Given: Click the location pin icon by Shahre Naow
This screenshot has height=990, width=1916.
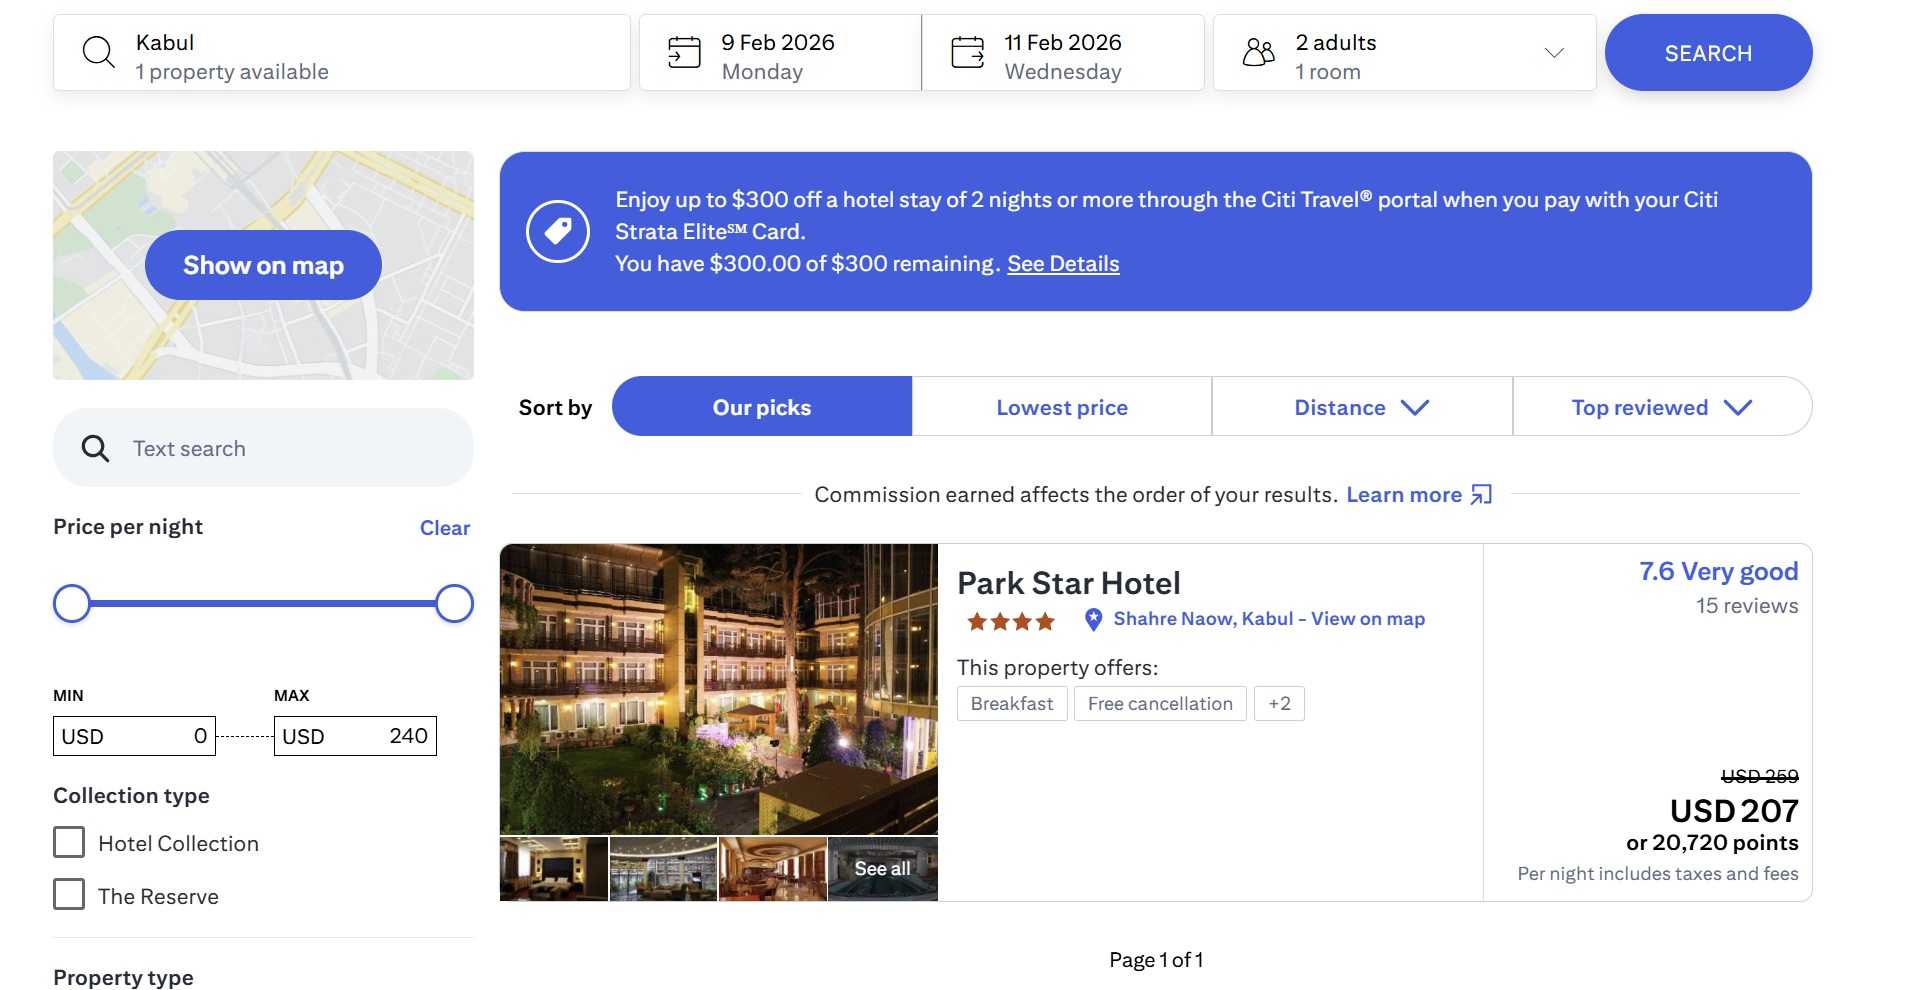Looking at the screenshot, I should [x=1093, y=620].
